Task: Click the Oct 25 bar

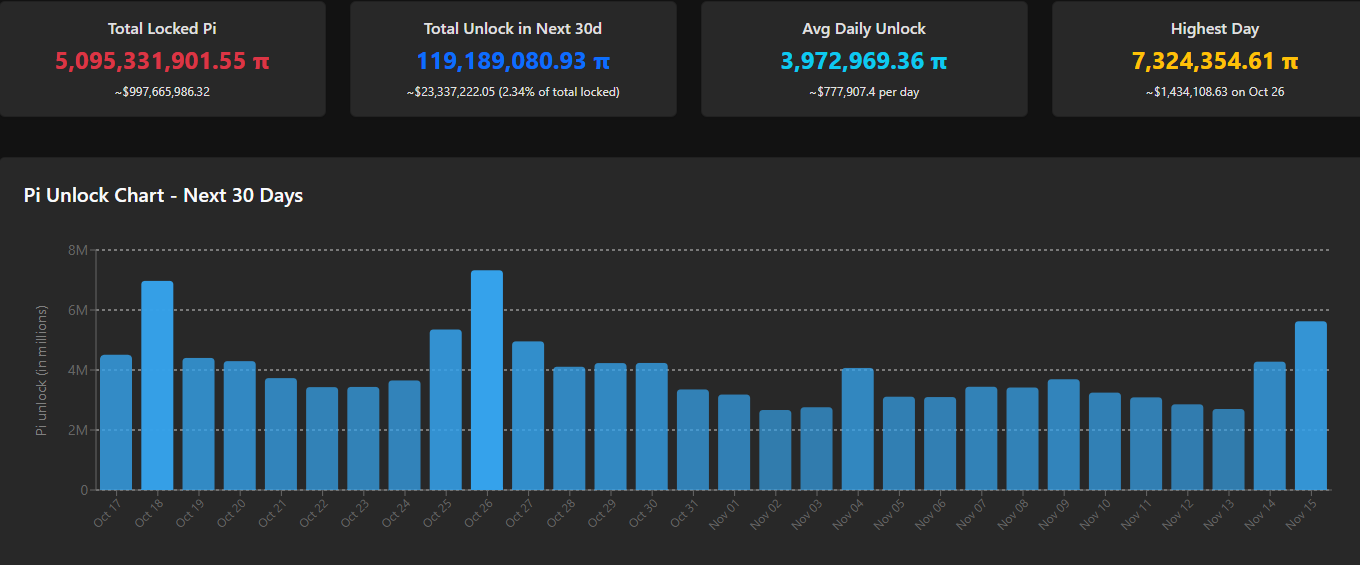Action: (446, 409)
